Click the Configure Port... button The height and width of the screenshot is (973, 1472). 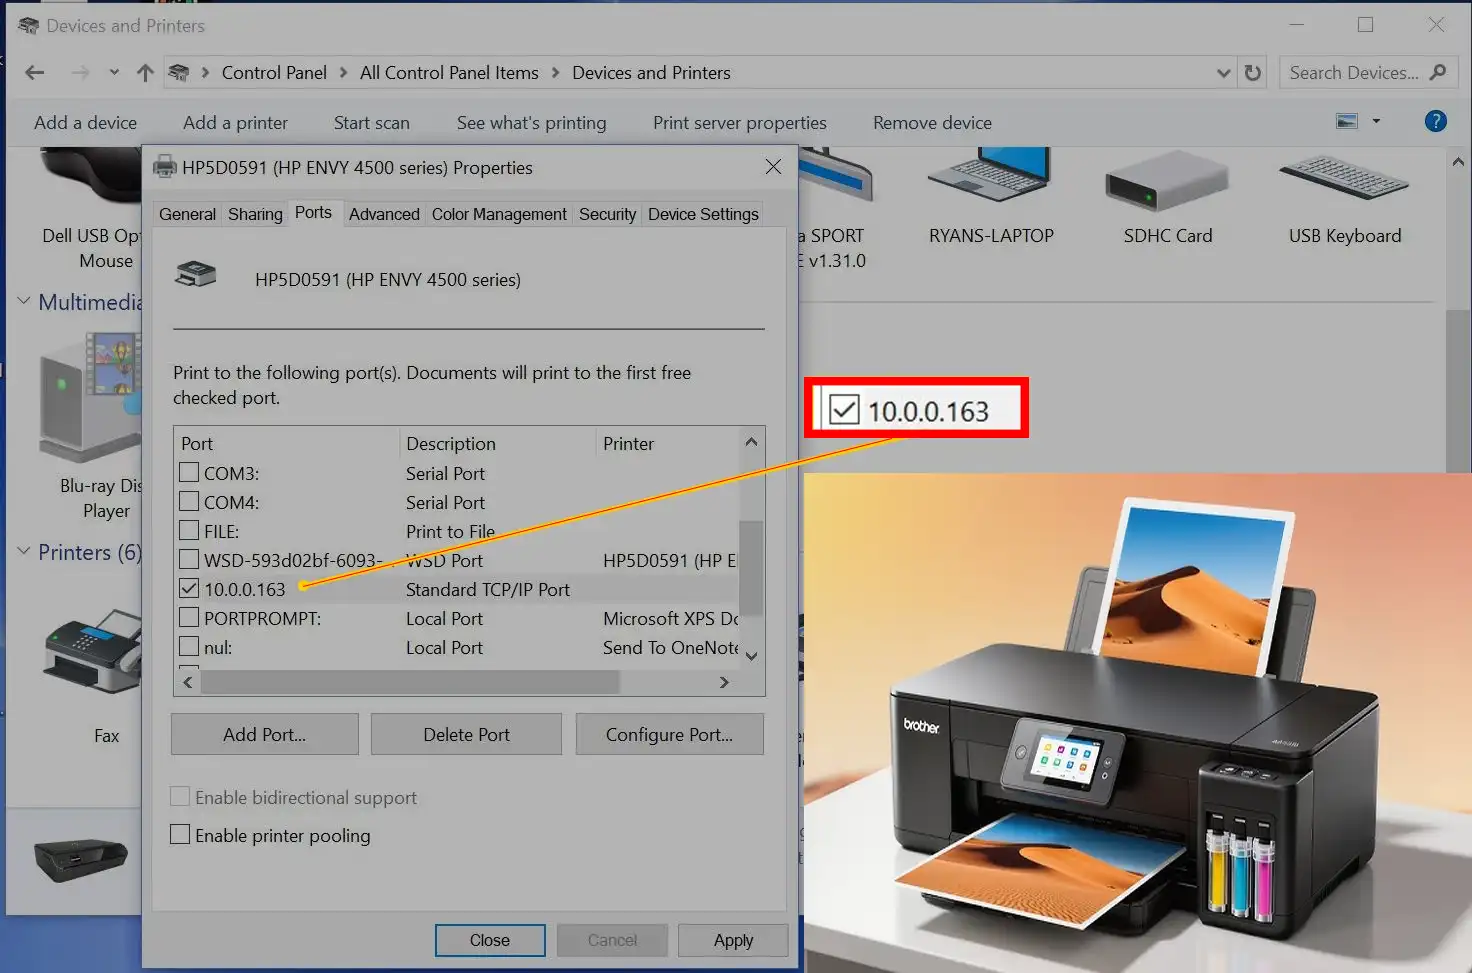point(669,734)
